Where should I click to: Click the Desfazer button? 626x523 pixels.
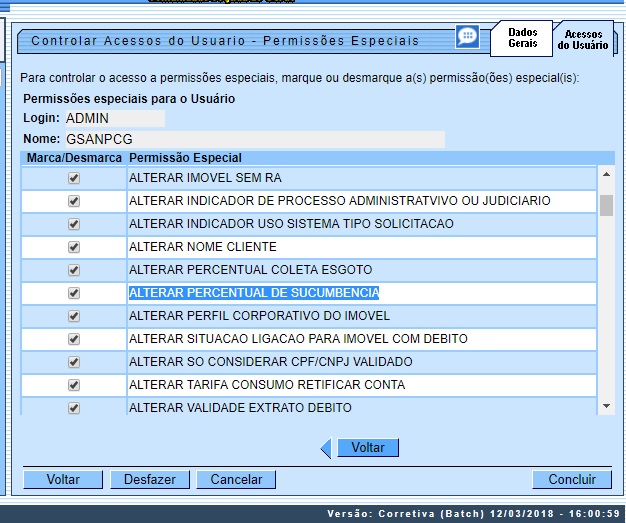149,479
